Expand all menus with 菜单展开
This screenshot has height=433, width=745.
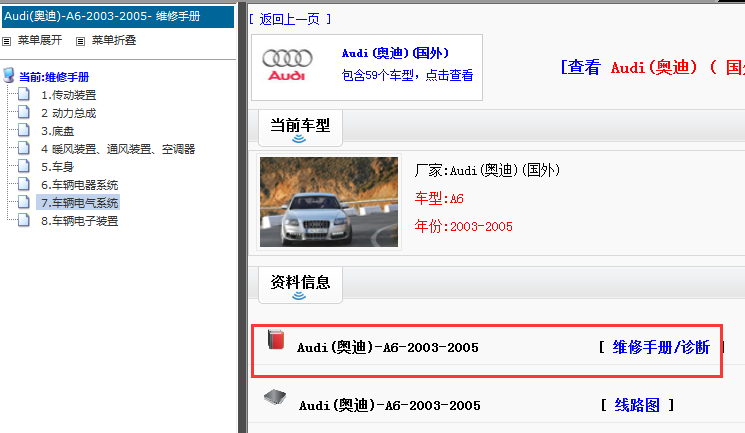coord(40,40)
